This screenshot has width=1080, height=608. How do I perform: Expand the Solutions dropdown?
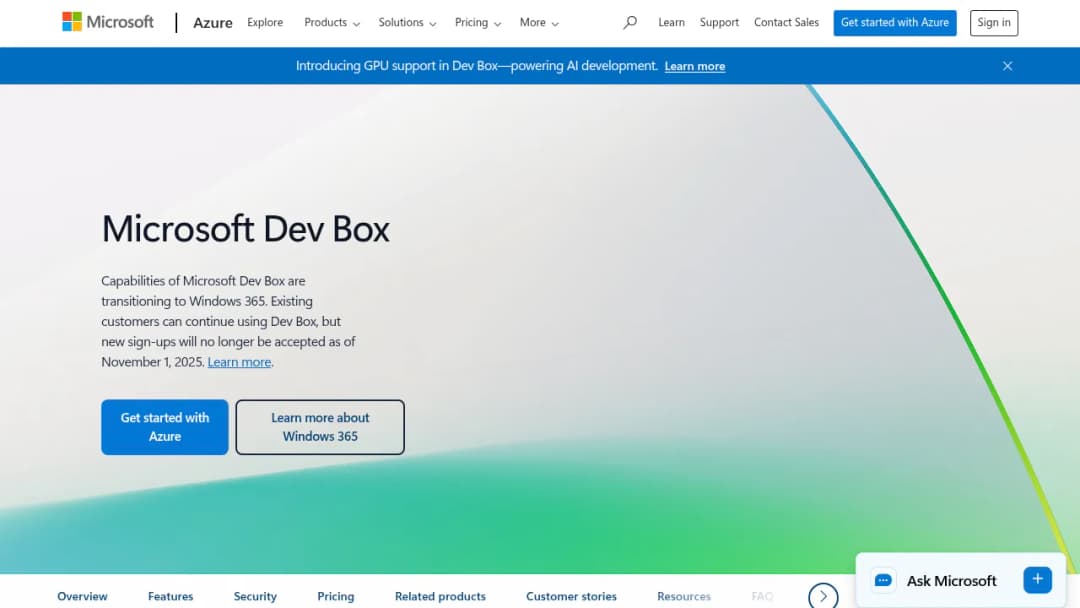point(407,23)
